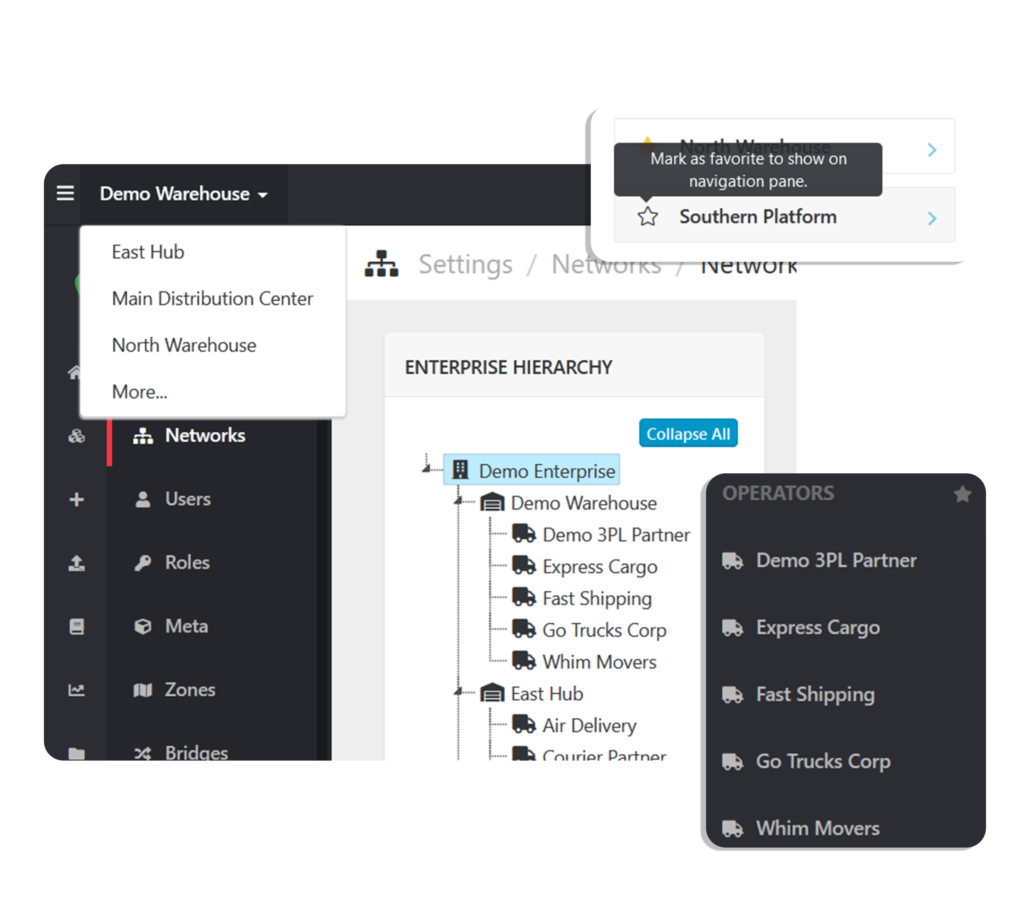
Task: Click the Roles key icon
Action: coord(142,563)
